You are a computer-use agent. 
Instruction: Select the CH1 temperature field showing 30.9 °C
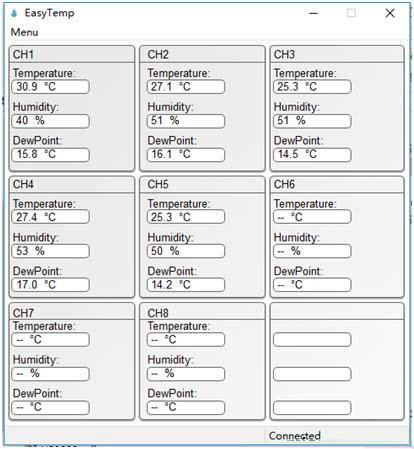tap(51, 87)
